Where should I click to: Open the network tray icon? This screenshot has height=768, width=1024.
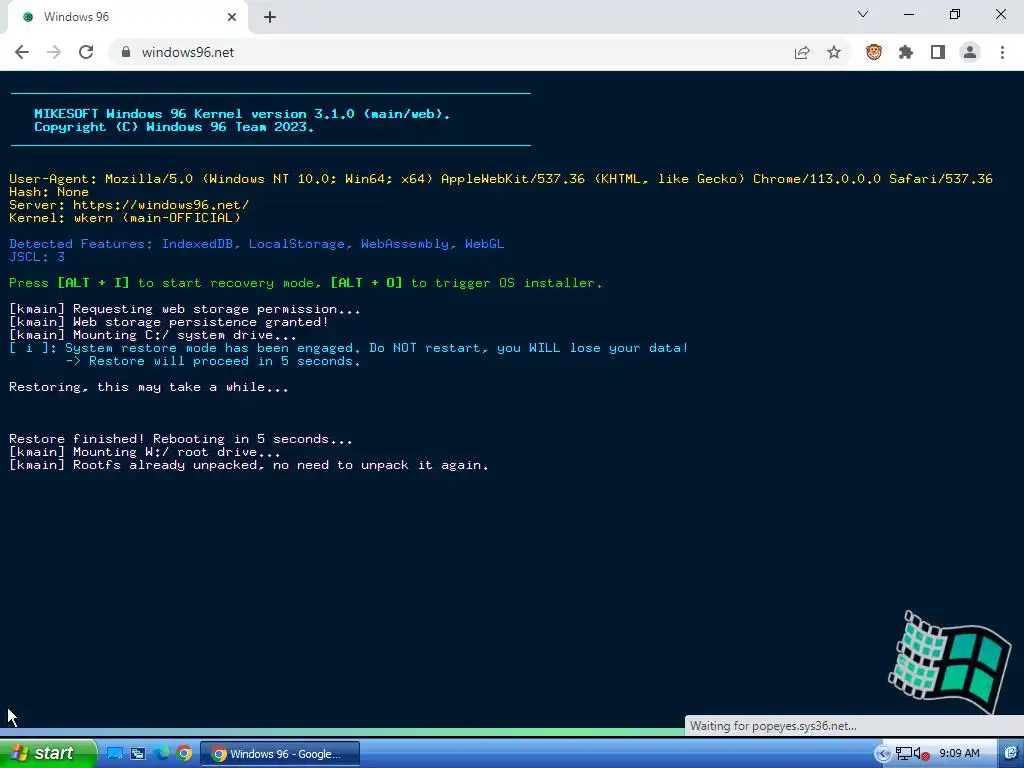point(904,754)
